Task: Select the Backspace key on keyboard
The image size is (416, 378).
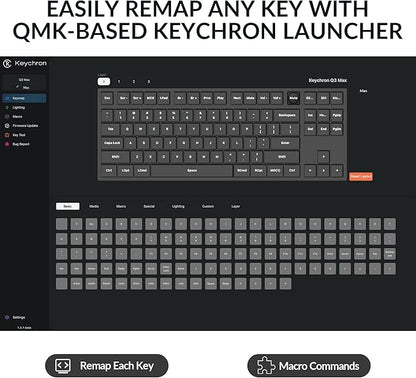Action: 287,115
